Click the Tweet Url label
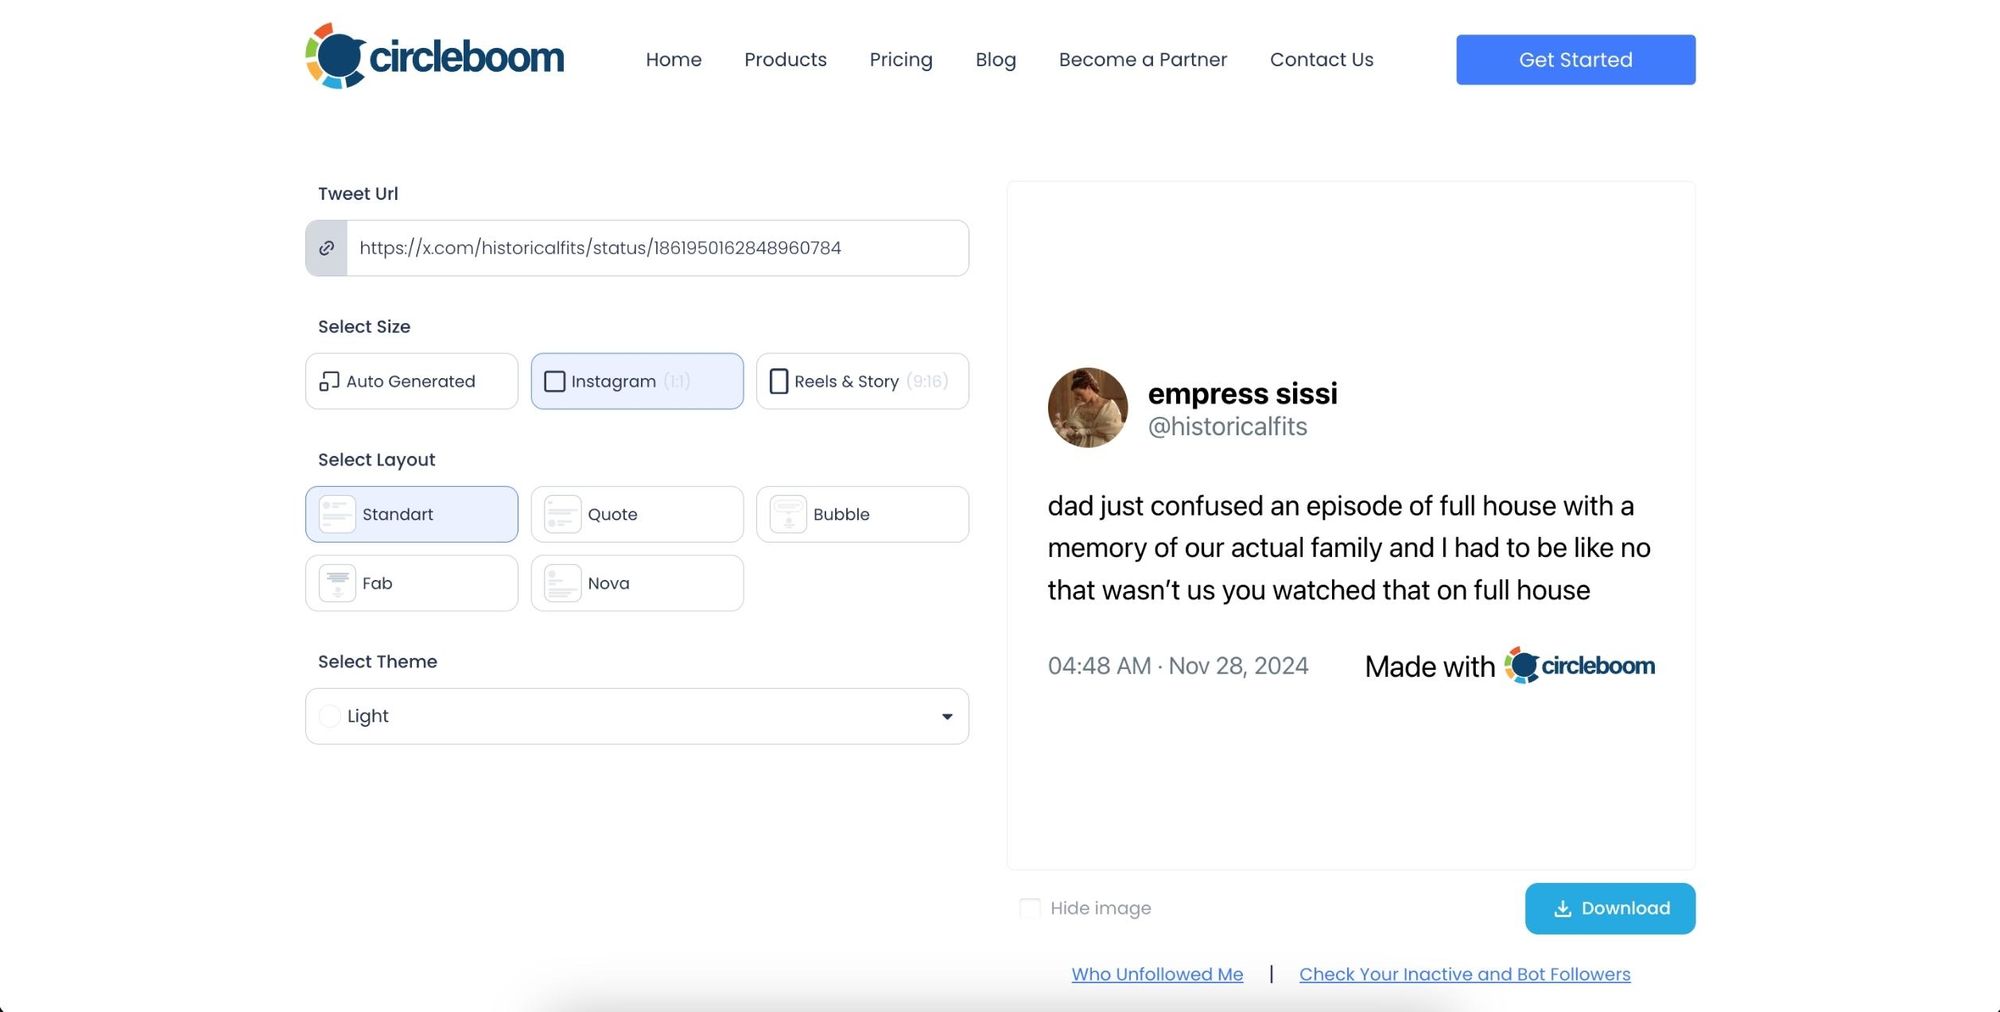 pos(358,193)
